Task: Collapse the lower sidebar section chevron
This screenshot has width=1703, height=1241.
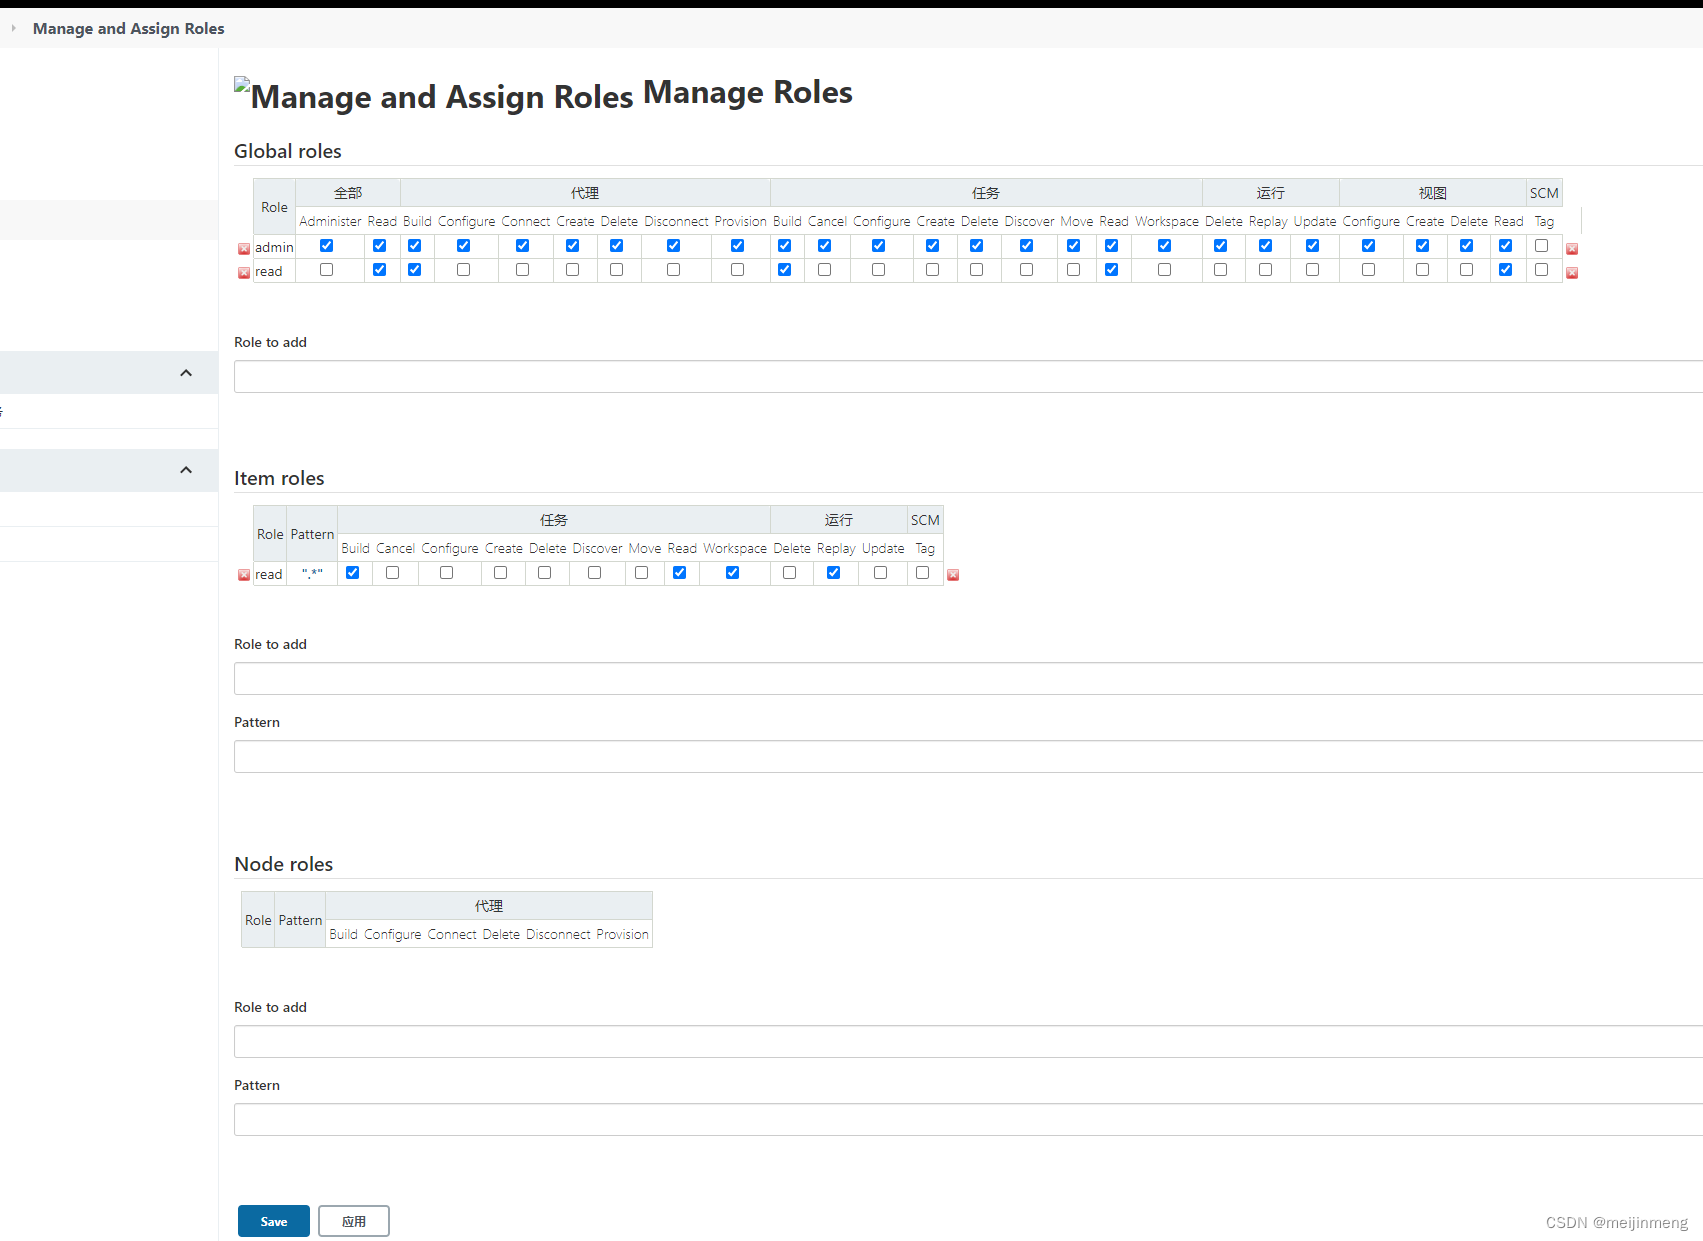Action: click(x=186, y=470)
